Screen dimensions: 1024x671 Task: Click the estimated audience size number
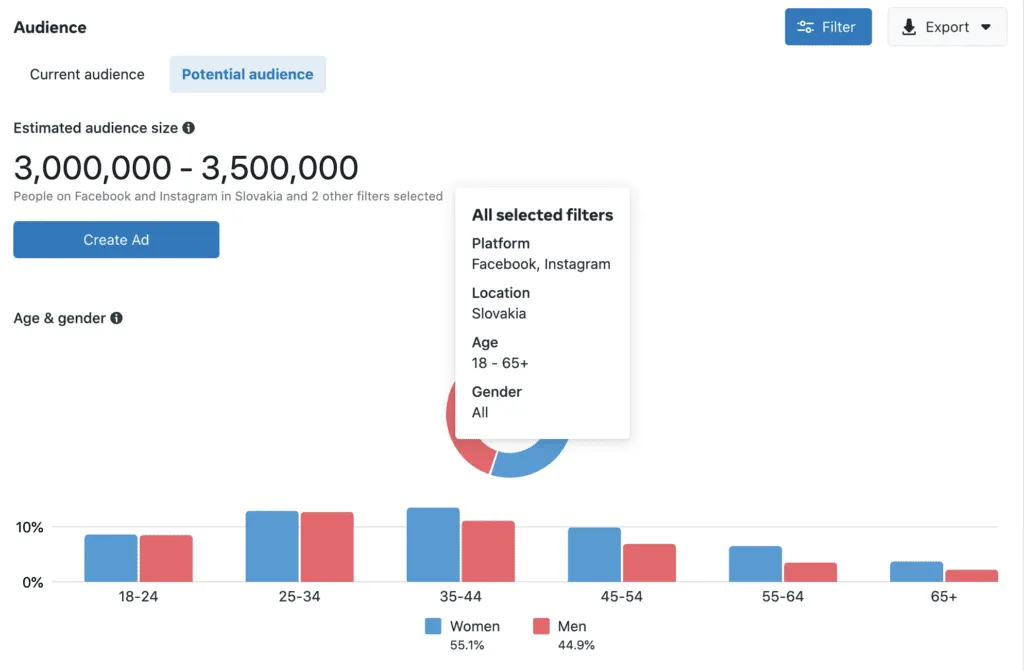point(186,167)
